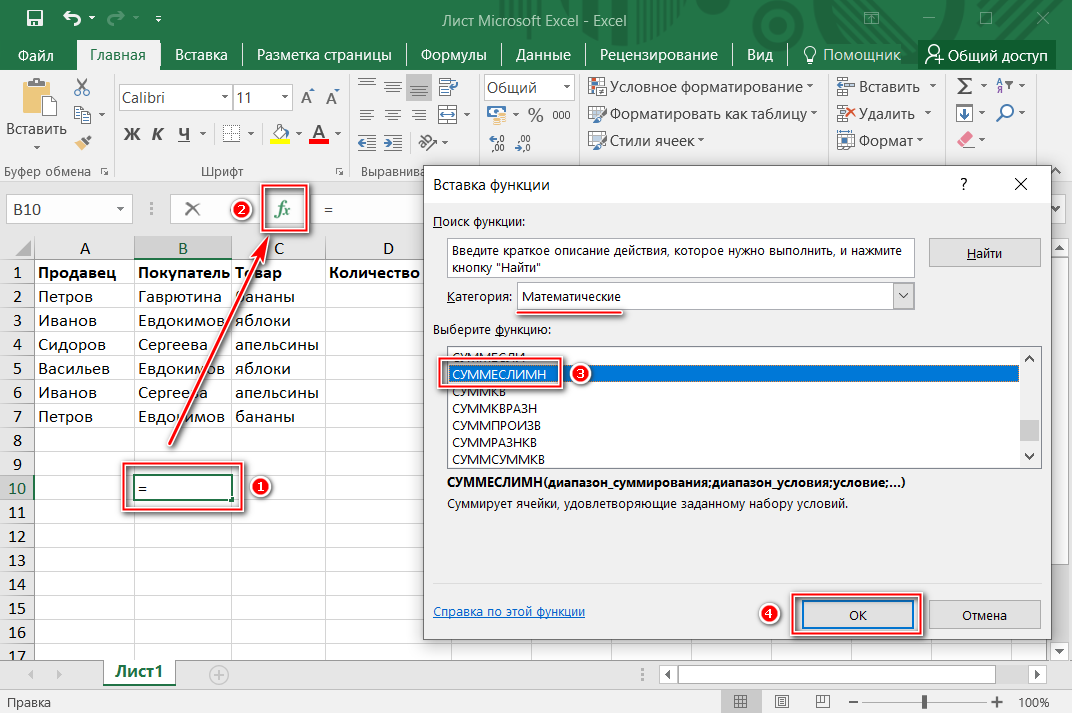
Task: Save the workbook with the floppy icon
Action: [34, 18]
